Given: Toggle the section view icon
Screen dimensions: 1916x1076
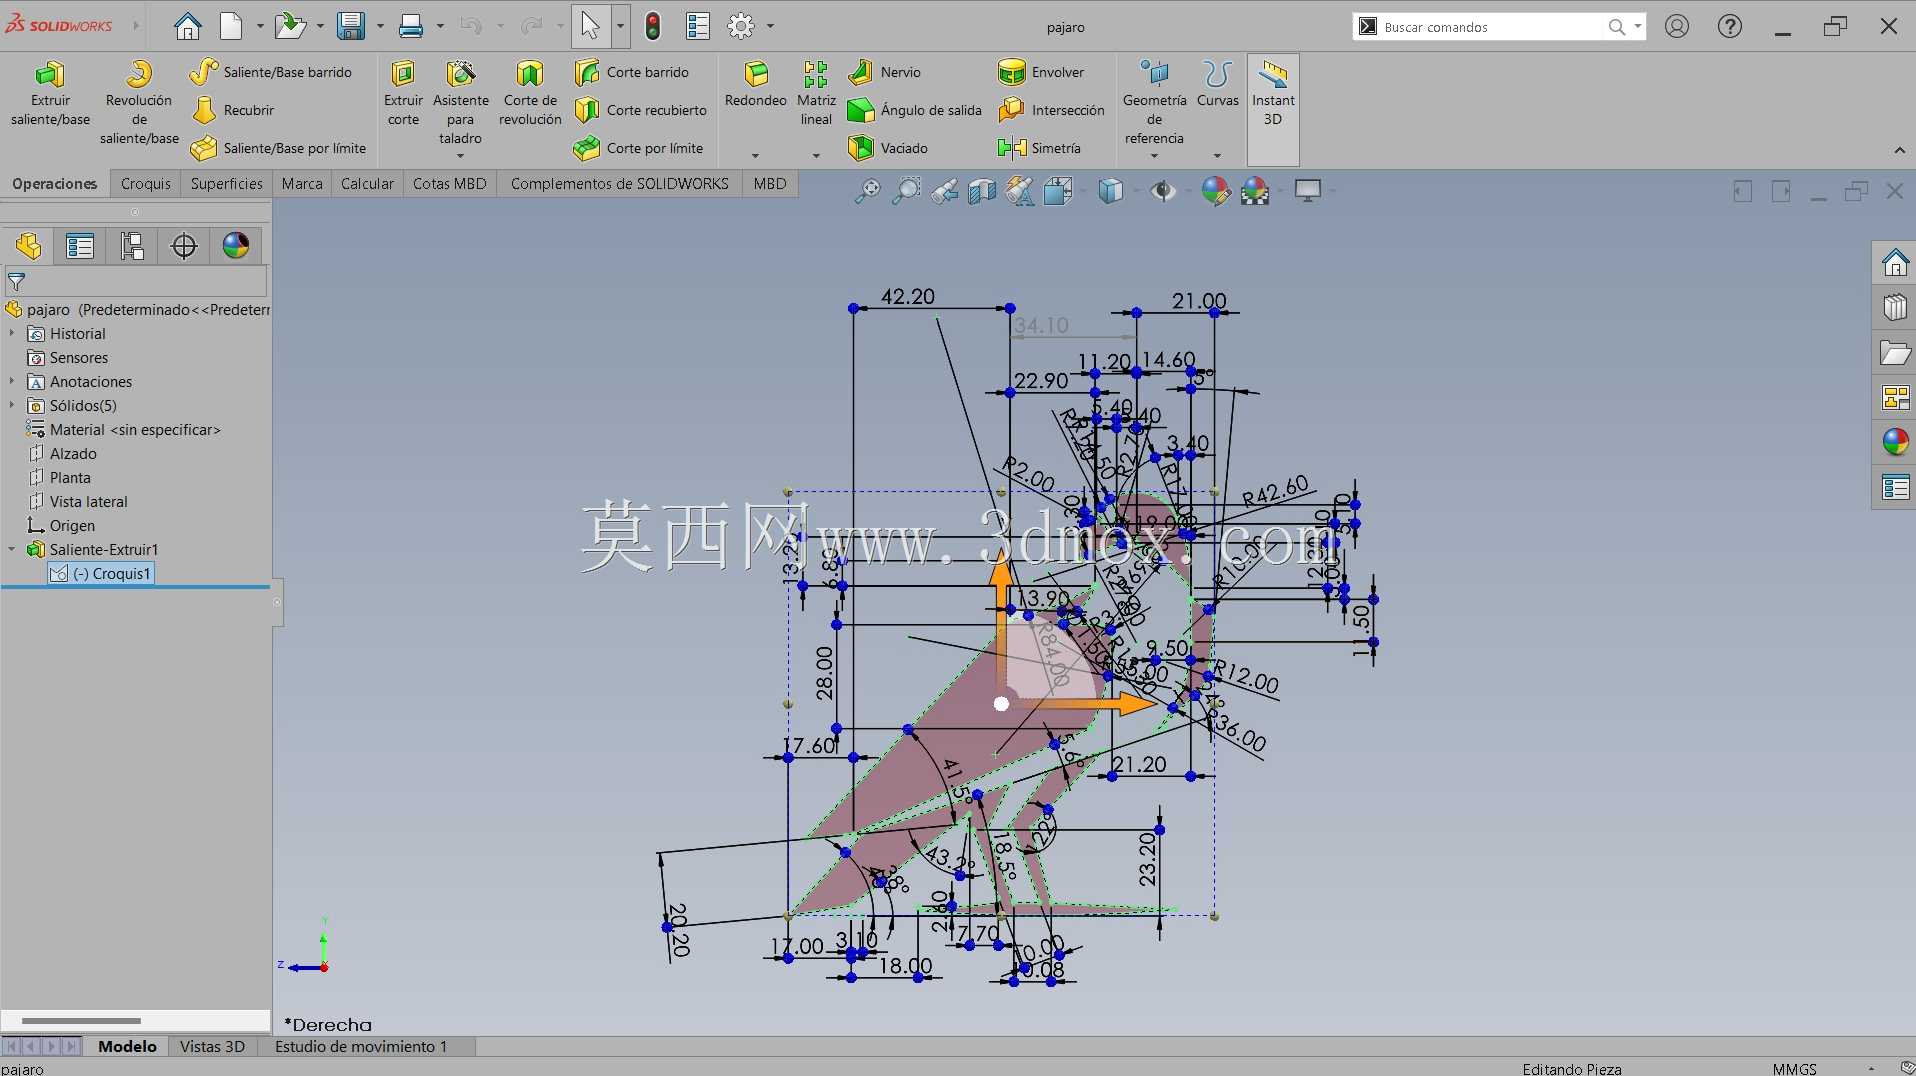Looking at the screenshot, I should point(982,190).
